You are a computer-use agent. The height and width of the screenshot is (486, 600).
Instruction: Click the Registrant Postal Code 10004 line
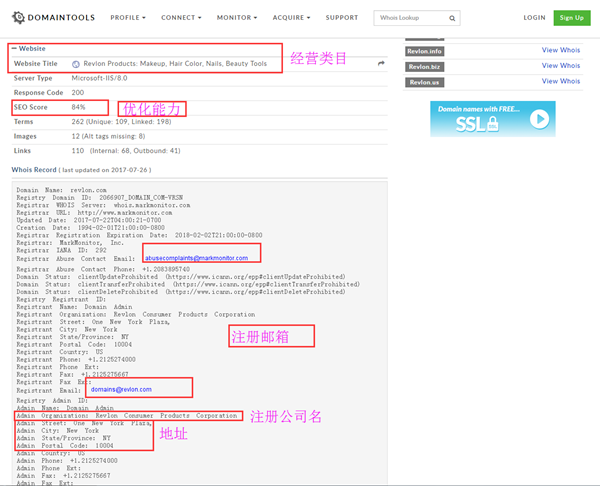pyautogui.click(x=74, y=344)
